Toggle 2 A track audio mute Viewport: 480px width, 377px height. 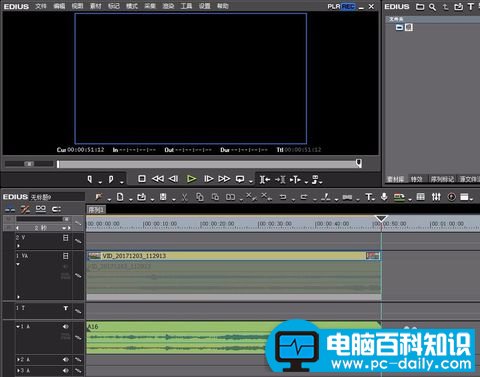66,359
